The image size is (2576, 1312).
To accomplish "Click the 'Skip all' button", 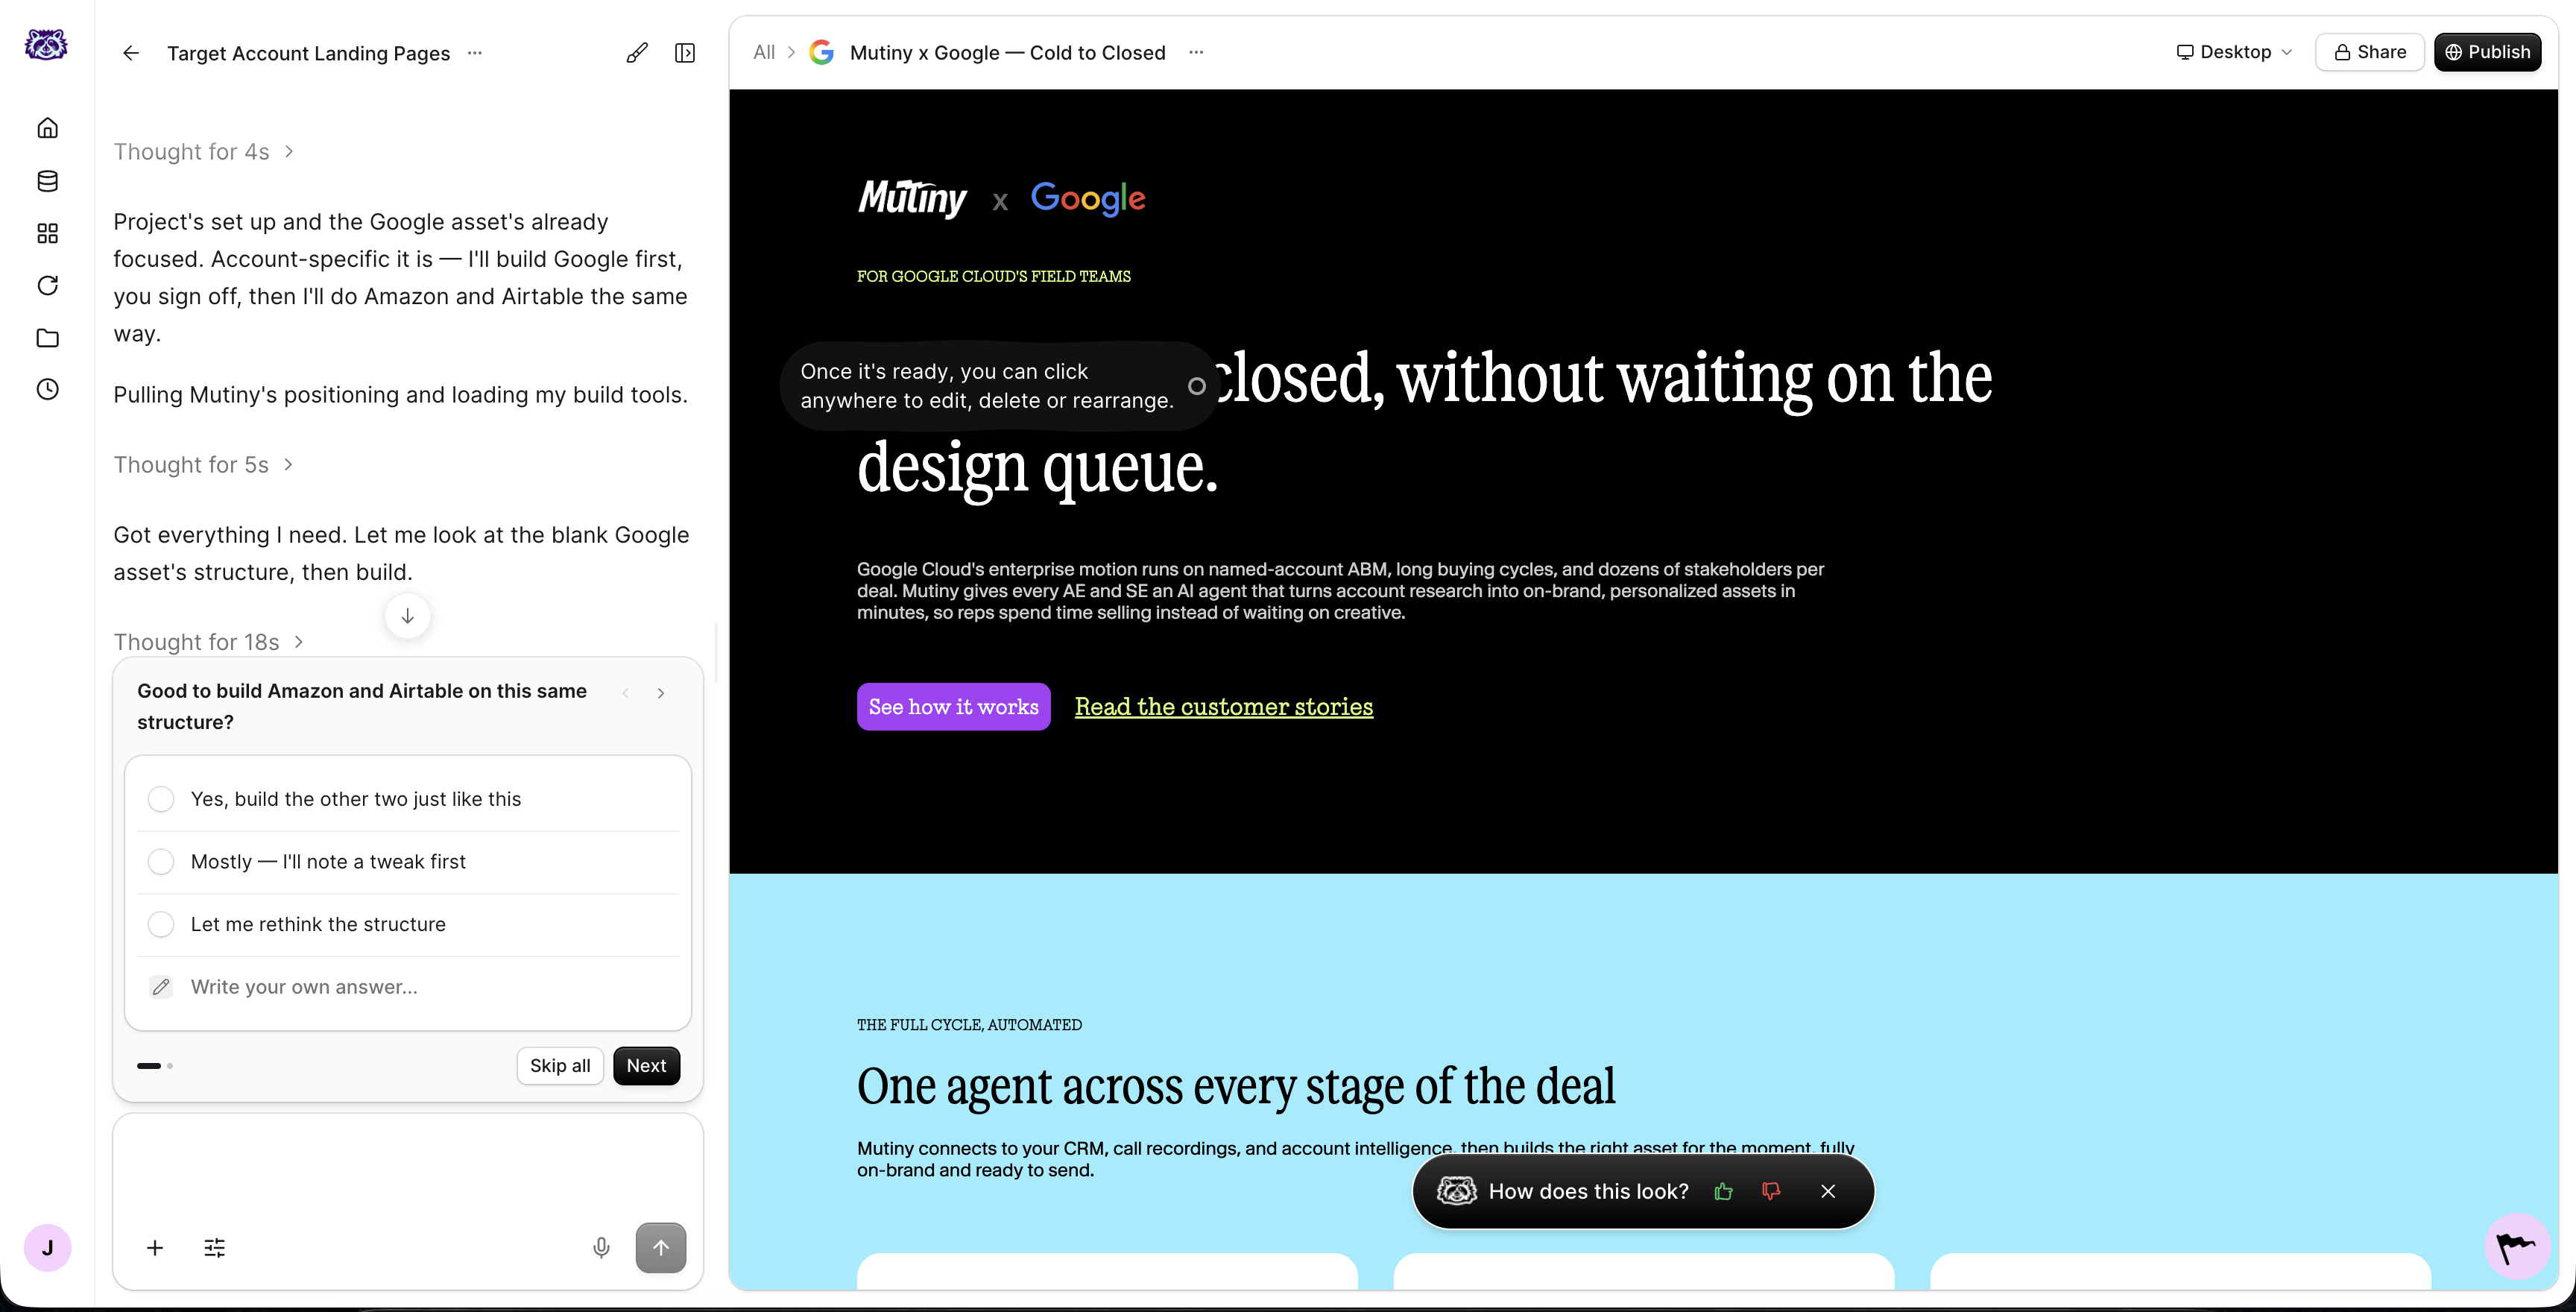I will coord(560,1066).
